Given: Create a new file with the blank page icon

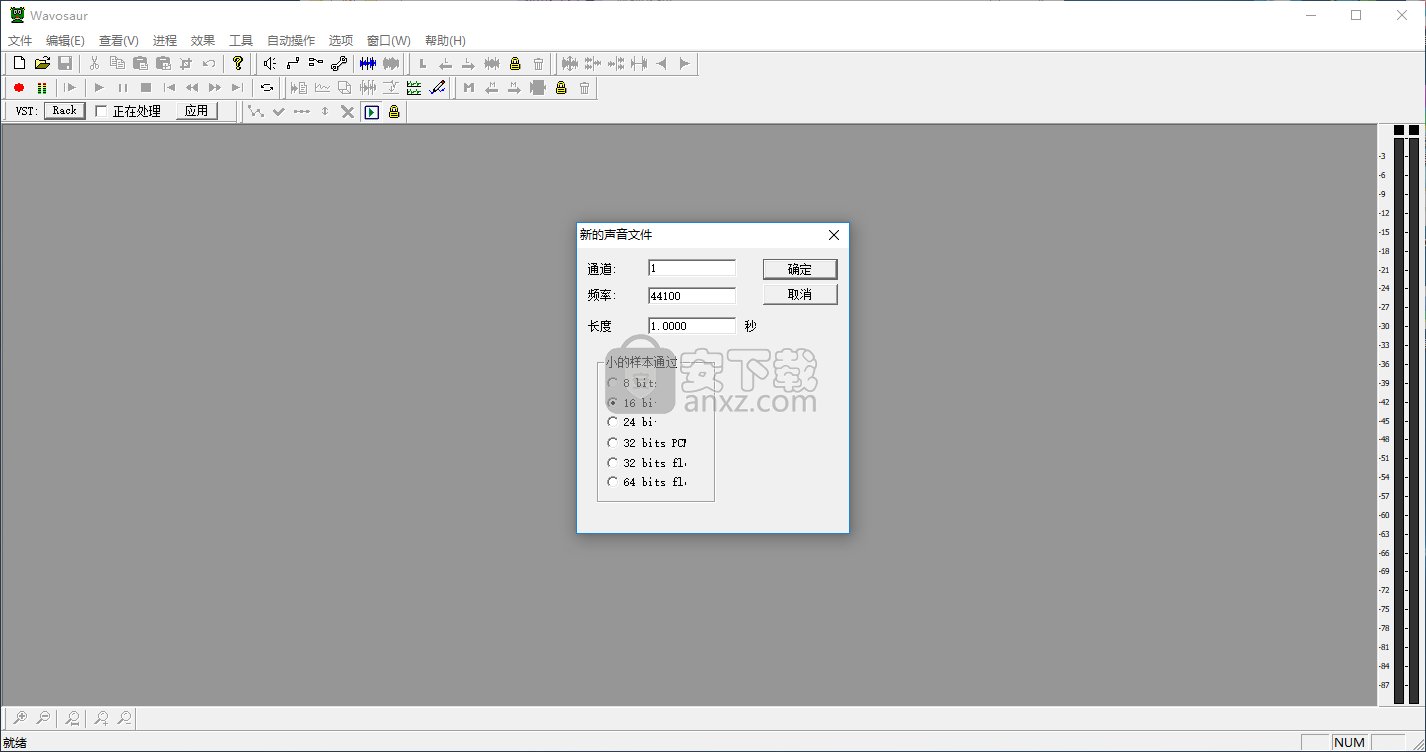Looking at the screenshot, I should [x=19, y=63].
